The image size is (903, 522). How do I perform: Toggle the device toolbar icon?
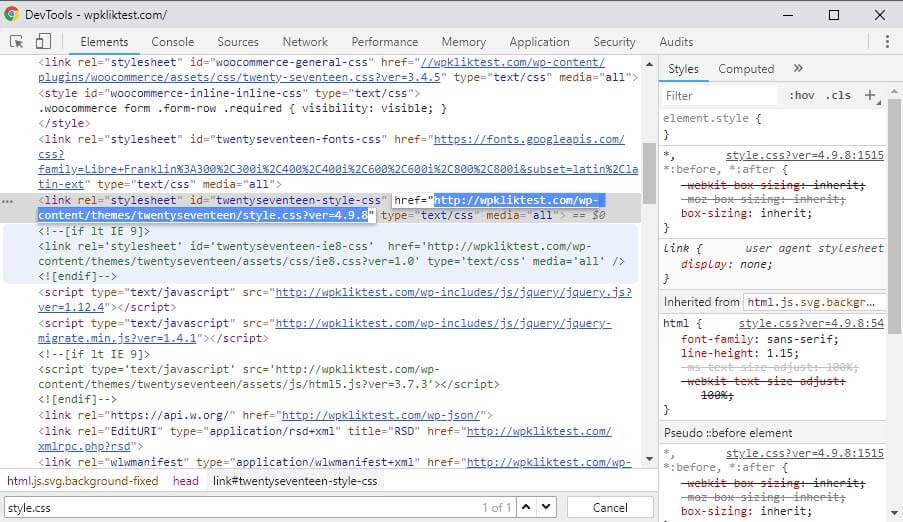43,41
